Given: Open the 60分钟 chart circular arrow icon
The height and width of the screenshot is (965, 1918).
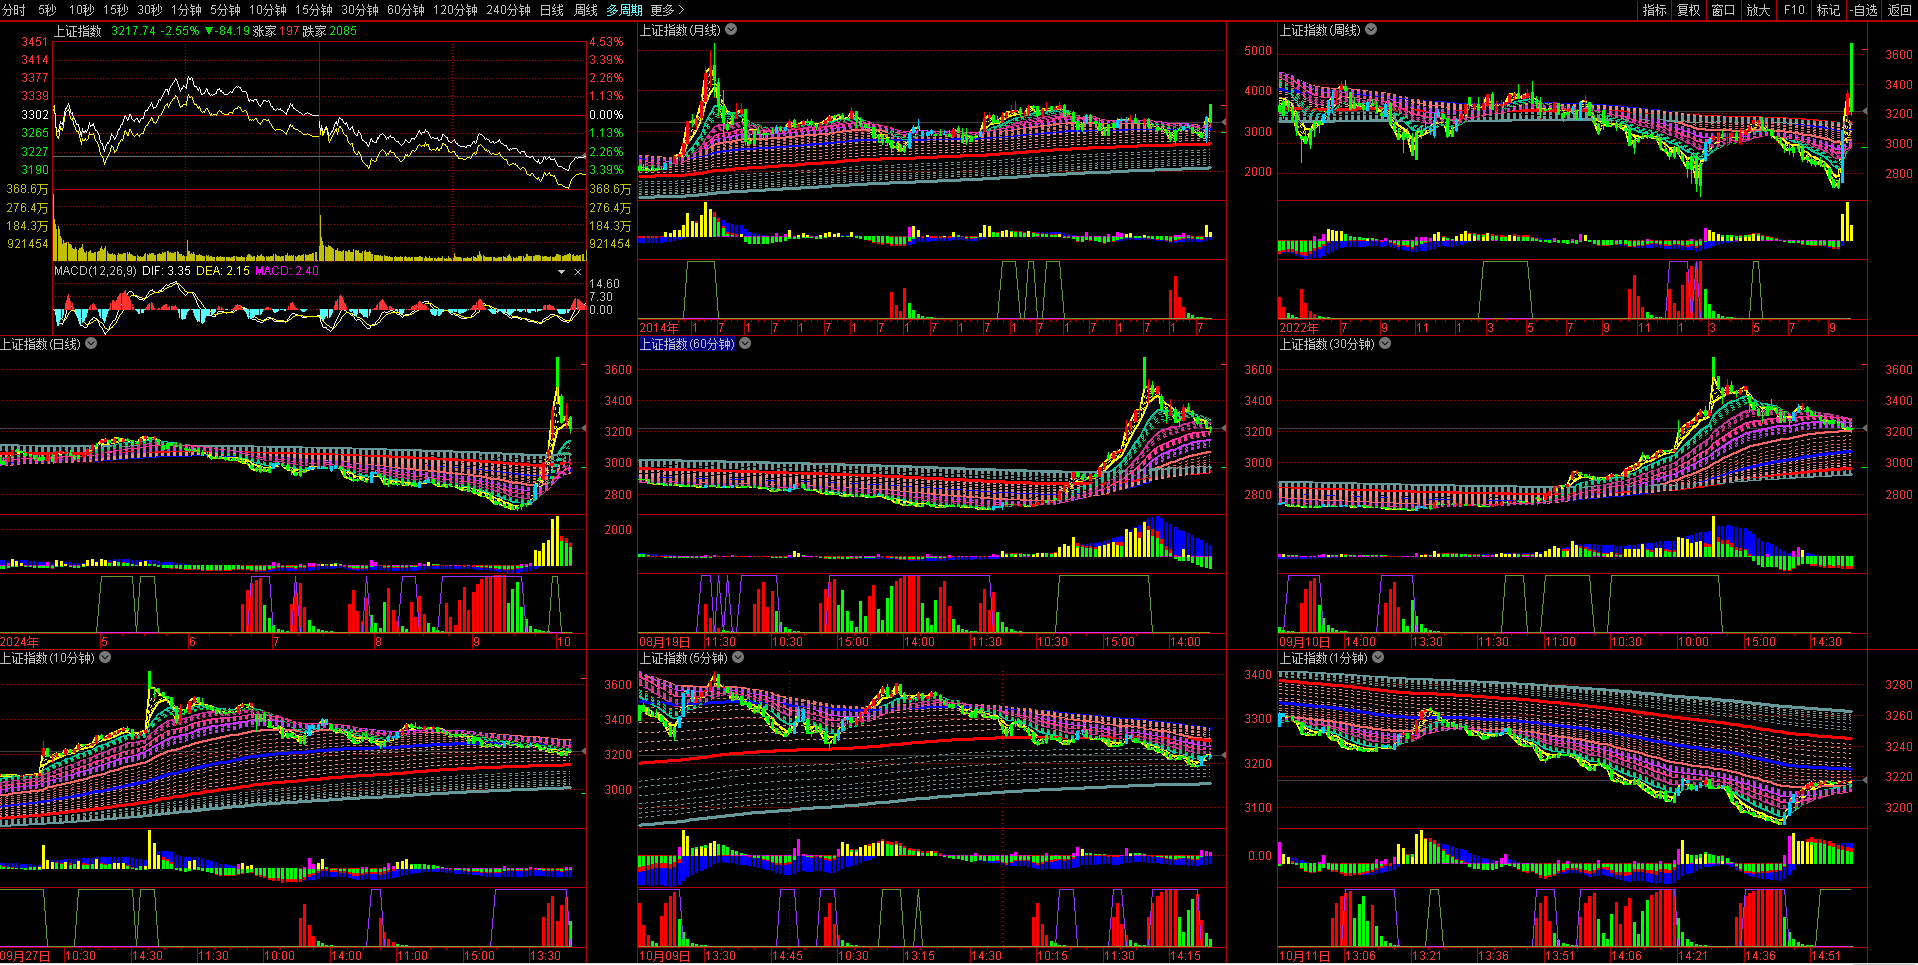Looking at the screenshot, I should pos(745,344).
